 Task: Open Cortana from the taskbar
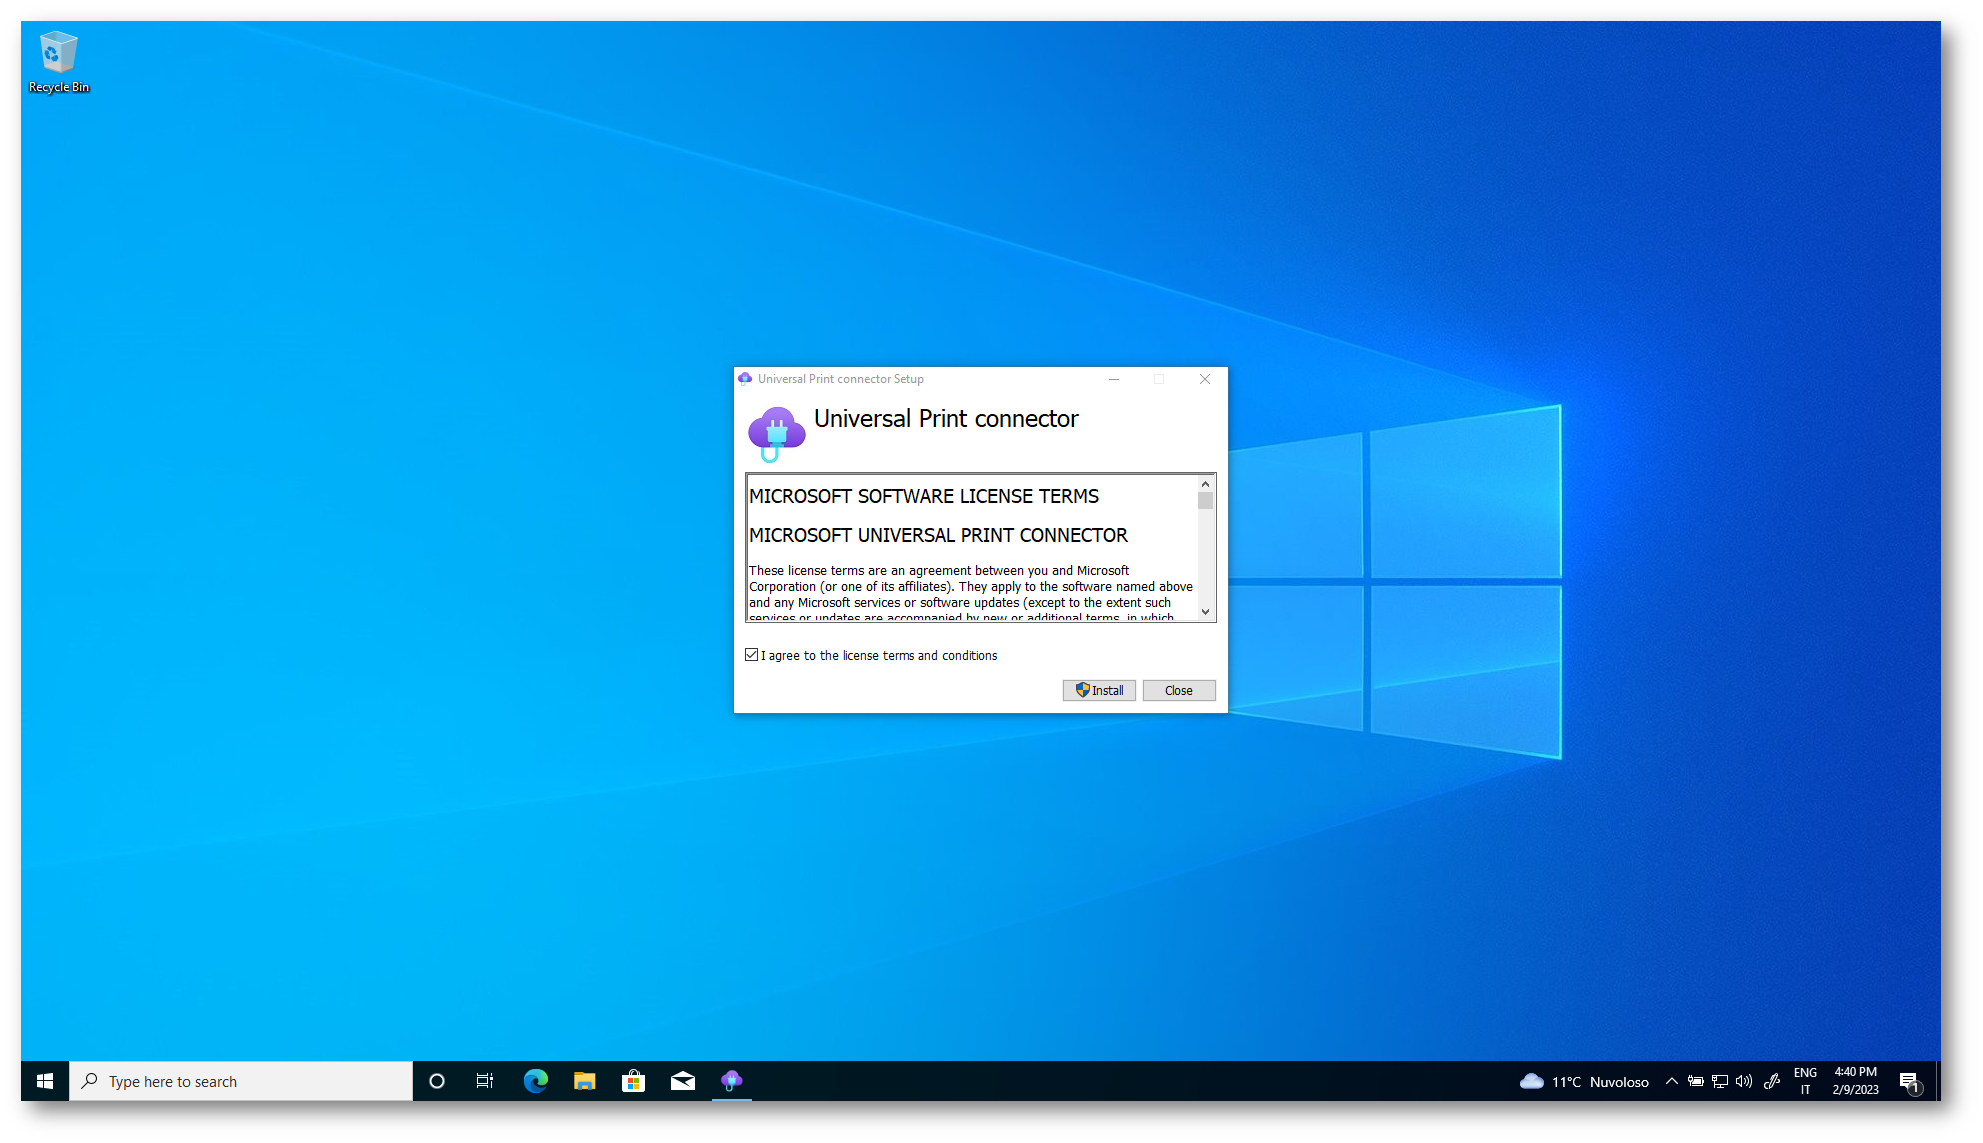point(436,1081)
